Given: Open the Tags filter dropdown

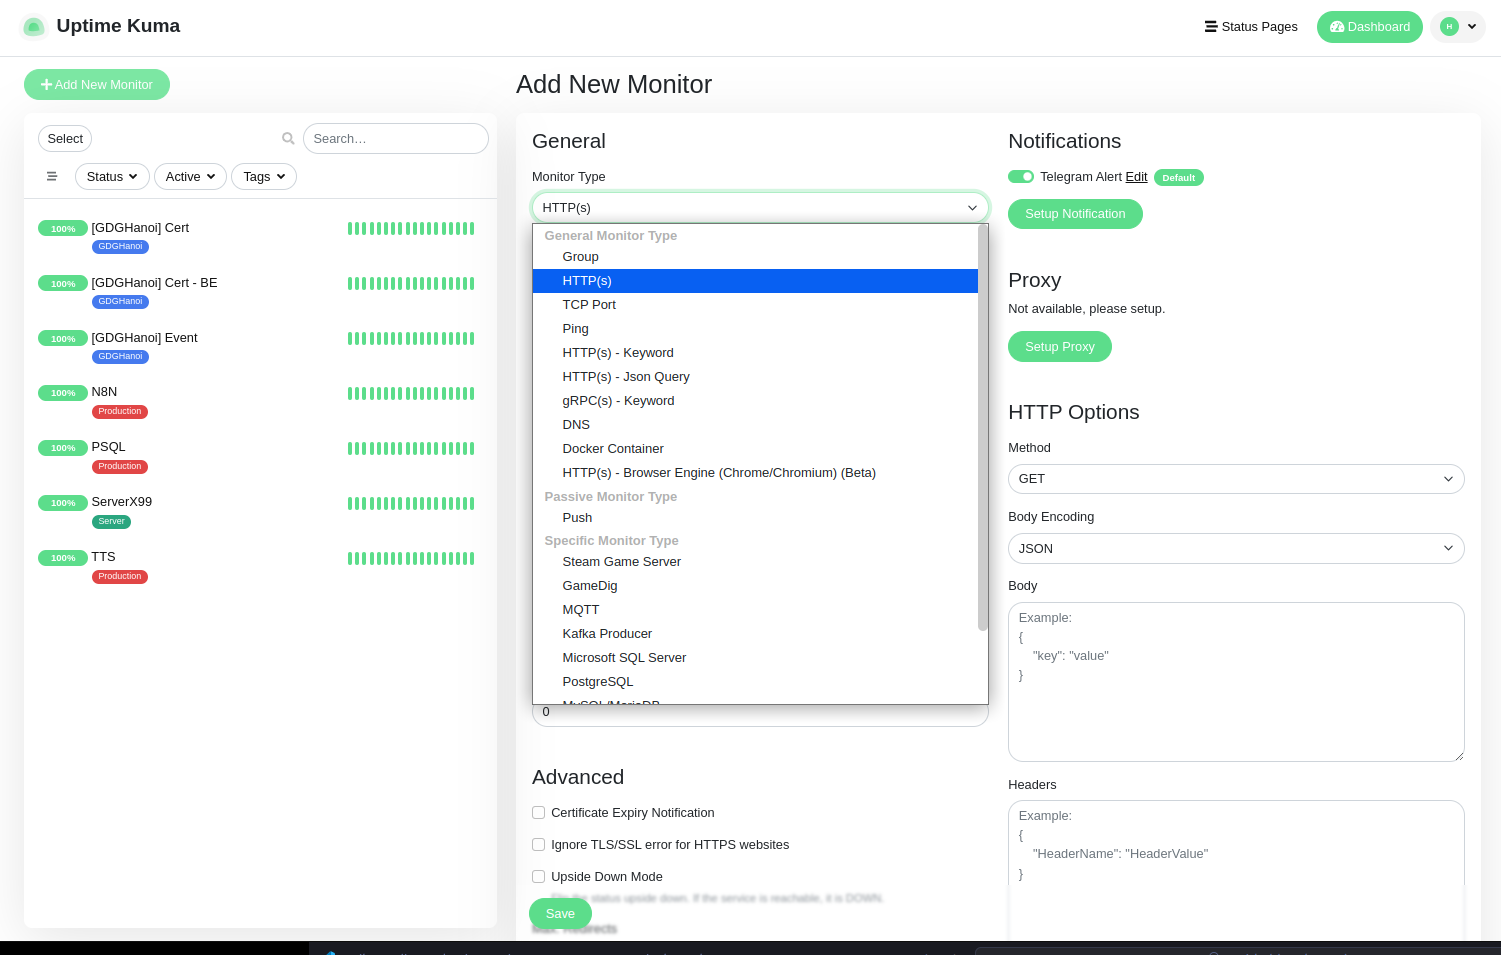Looking at the screenshot, I should [264, 177].
